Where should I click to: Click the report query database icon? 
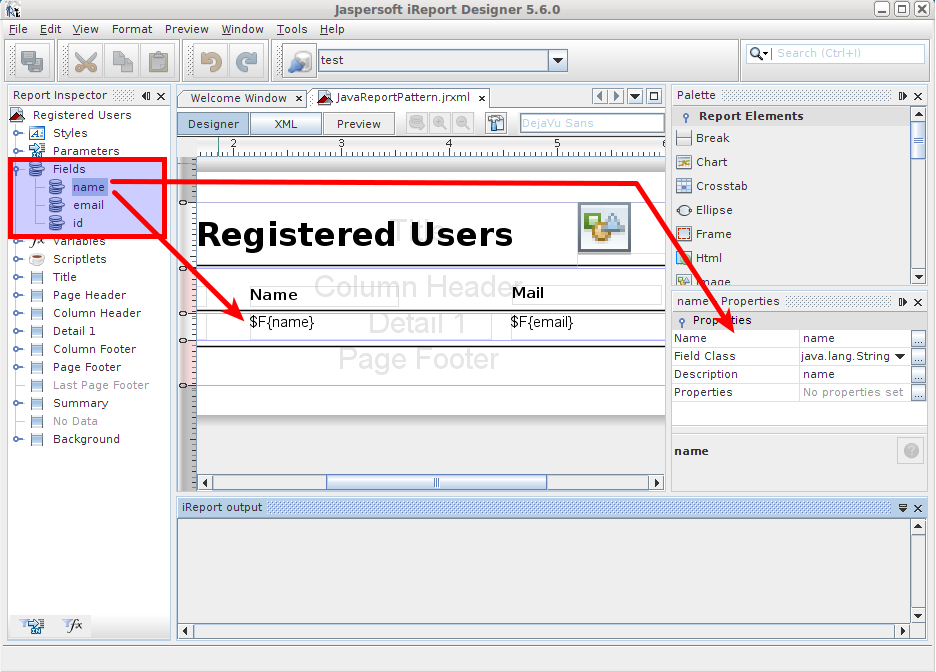[496, 124]
